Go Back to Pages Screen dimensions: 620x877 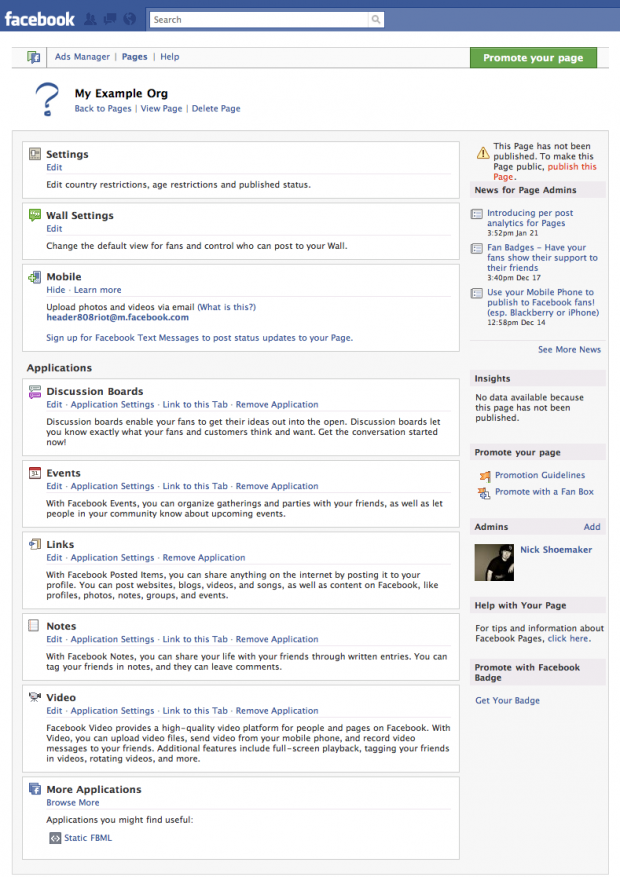coord(103,109)
